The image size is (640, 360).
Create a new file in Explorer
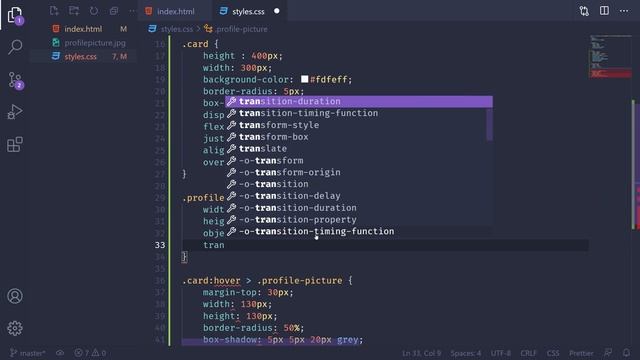pos(54,11)
